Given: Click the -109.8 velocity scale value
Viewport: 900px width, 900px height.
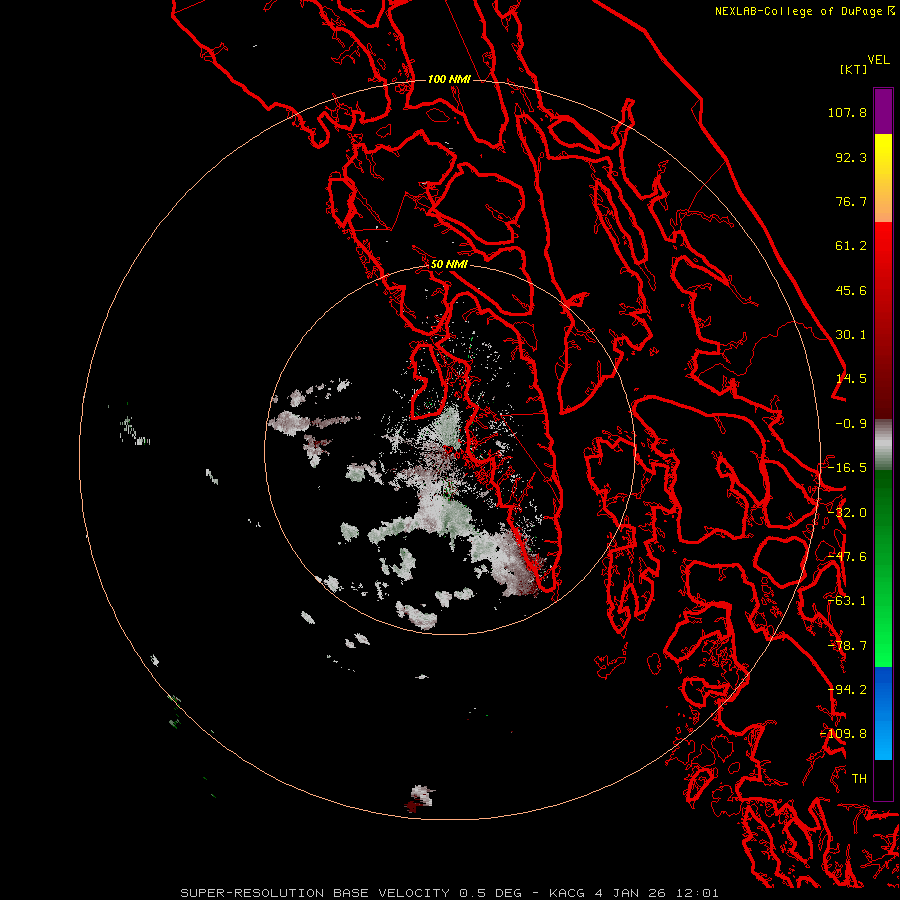Looking at the screenshot, I should (843, 734).
